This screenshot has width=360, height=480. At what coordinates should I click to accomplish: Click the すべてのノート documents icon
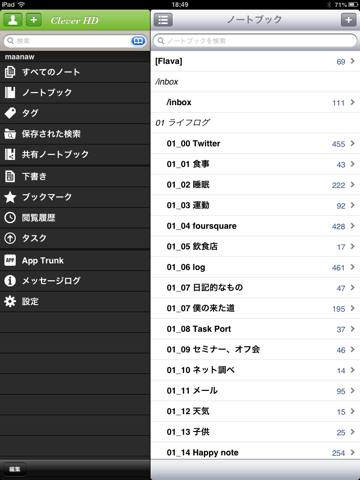[10, 72]
